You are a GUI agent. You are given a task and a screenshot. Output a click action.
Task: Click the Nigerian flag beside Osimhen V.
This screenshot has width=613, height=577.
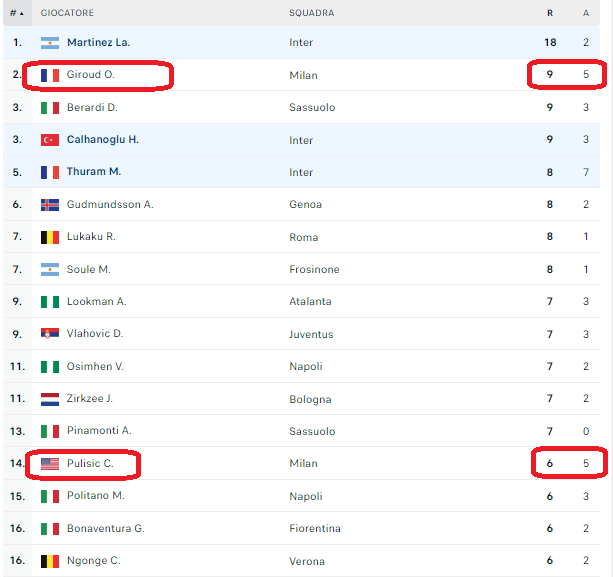pos(50,367)
